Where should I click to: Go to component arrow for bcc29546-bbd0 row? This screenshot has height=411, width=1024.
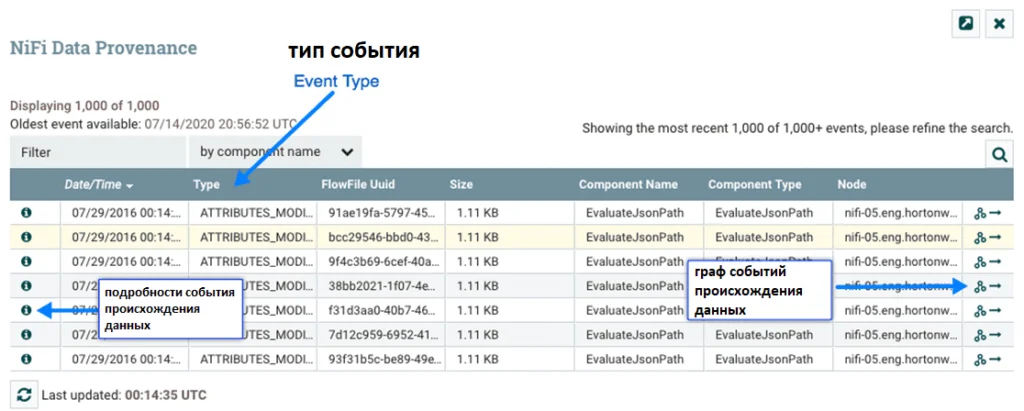pos(995,237)
